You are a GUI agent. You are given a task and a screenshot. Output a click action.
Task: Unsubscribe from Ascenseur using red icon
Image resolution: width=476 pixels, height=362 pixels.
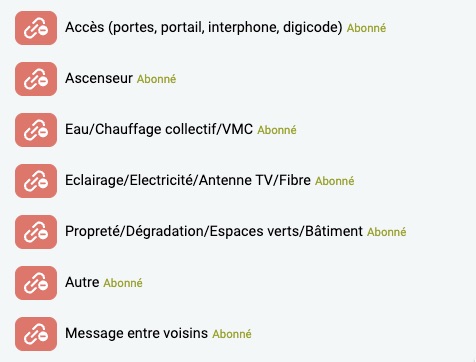[36, 79]
